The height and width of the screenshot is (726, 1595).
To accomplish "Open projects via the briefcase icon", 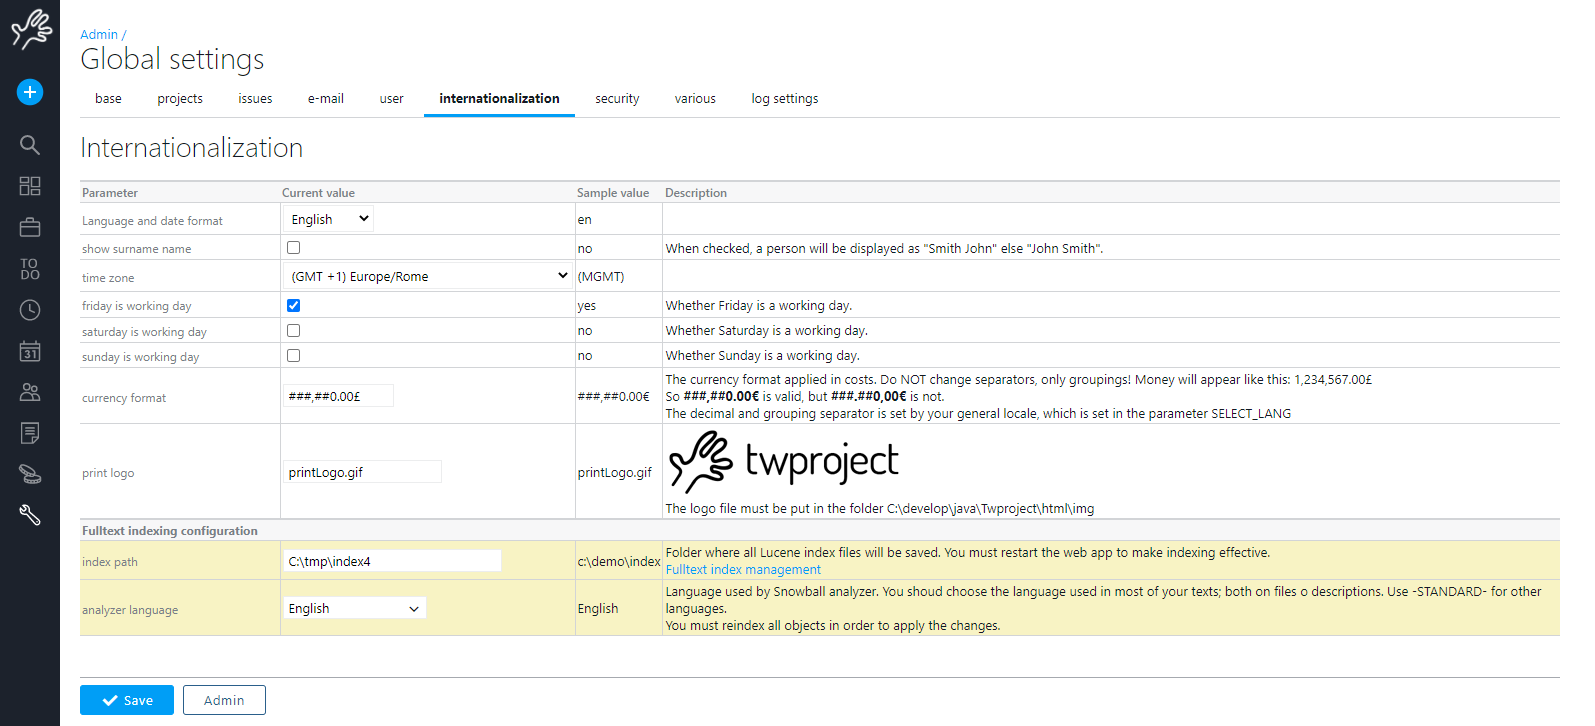I will [30, 228].
